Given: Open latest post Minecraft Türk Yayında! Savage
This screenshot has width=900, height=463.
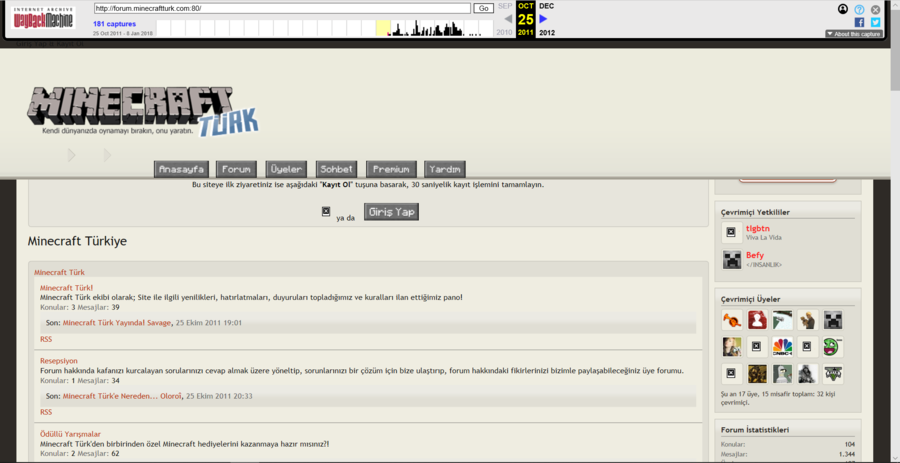Looking at the screenshot, I should [117, 323].
